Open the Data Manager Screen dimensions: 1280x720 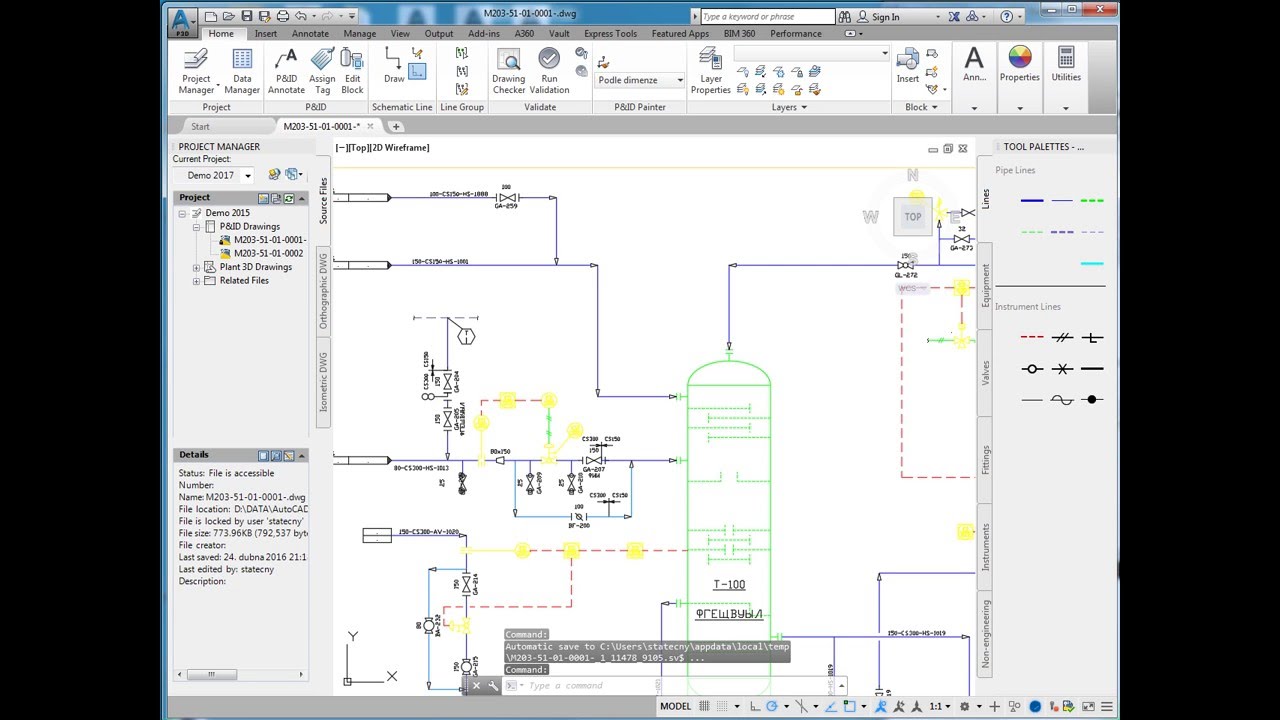[242, 71]
